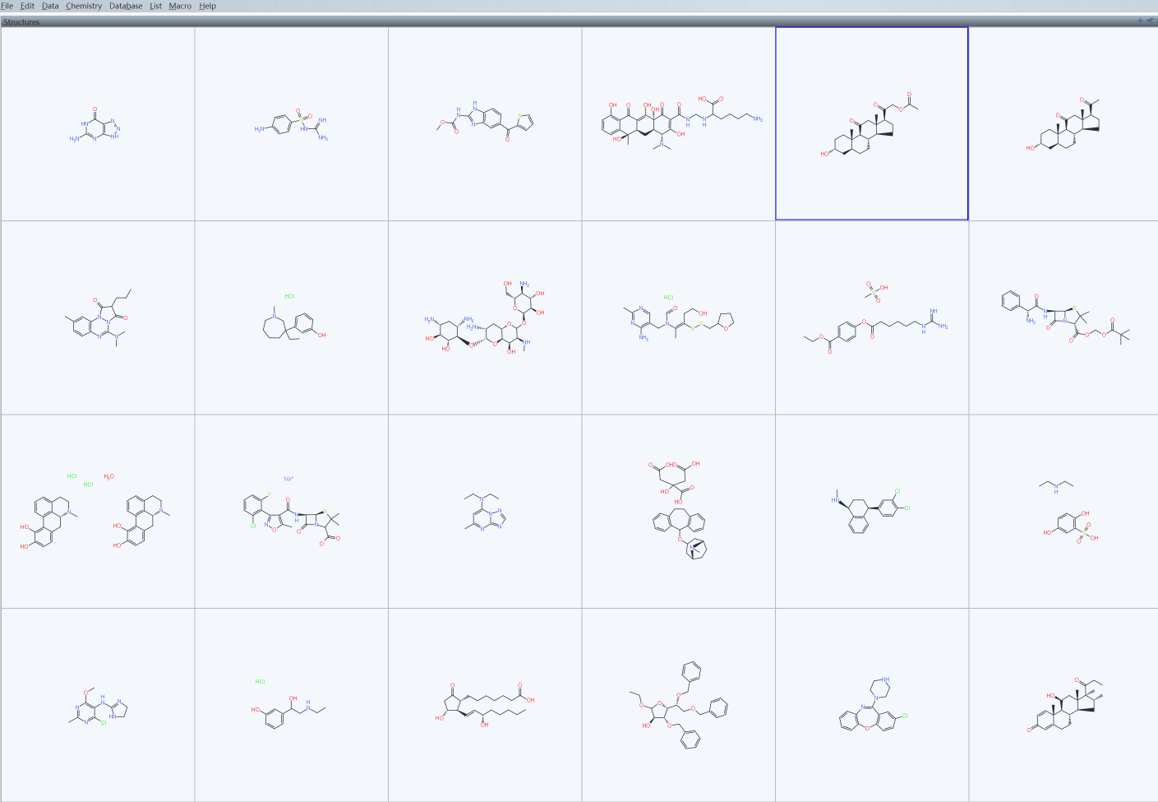This screenshot has height=802, width=1158.
Task: Click the plus icon in Structures header
Action: [x=1140, y=21]
